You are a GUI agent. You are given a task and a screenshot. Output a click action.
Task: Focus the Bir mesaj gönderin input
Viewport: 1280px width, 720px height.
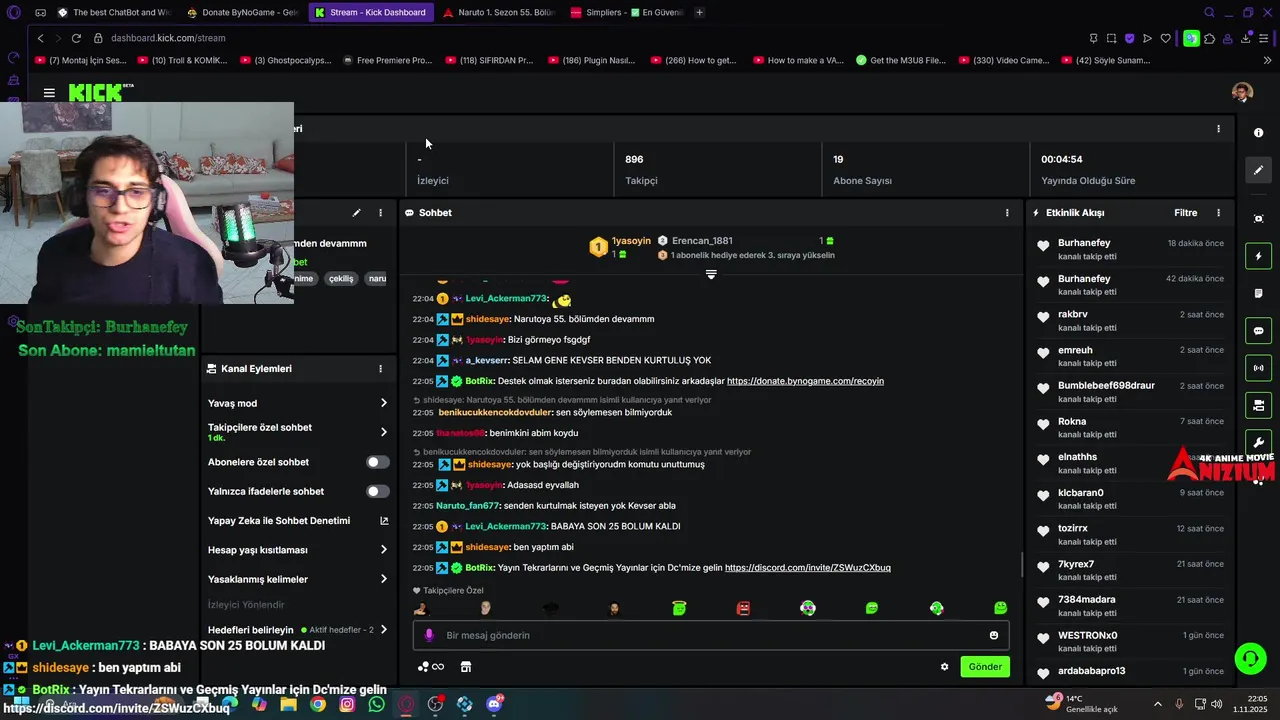710,635
